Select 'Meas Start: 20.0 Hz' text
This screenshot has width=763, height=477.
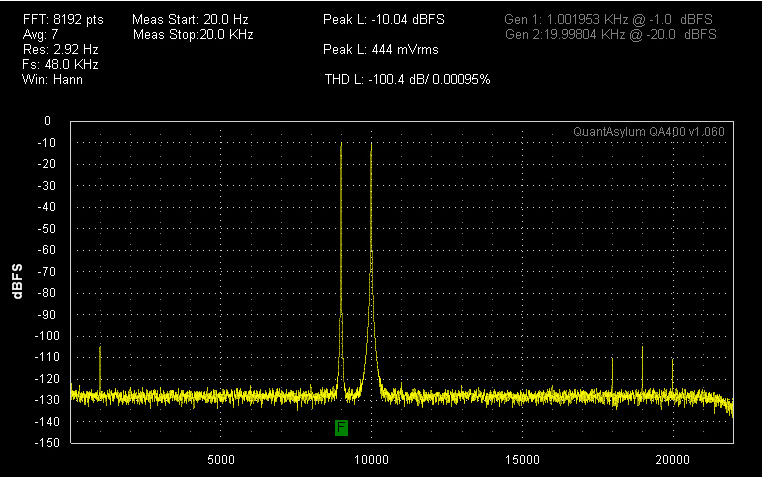point(190,20)
